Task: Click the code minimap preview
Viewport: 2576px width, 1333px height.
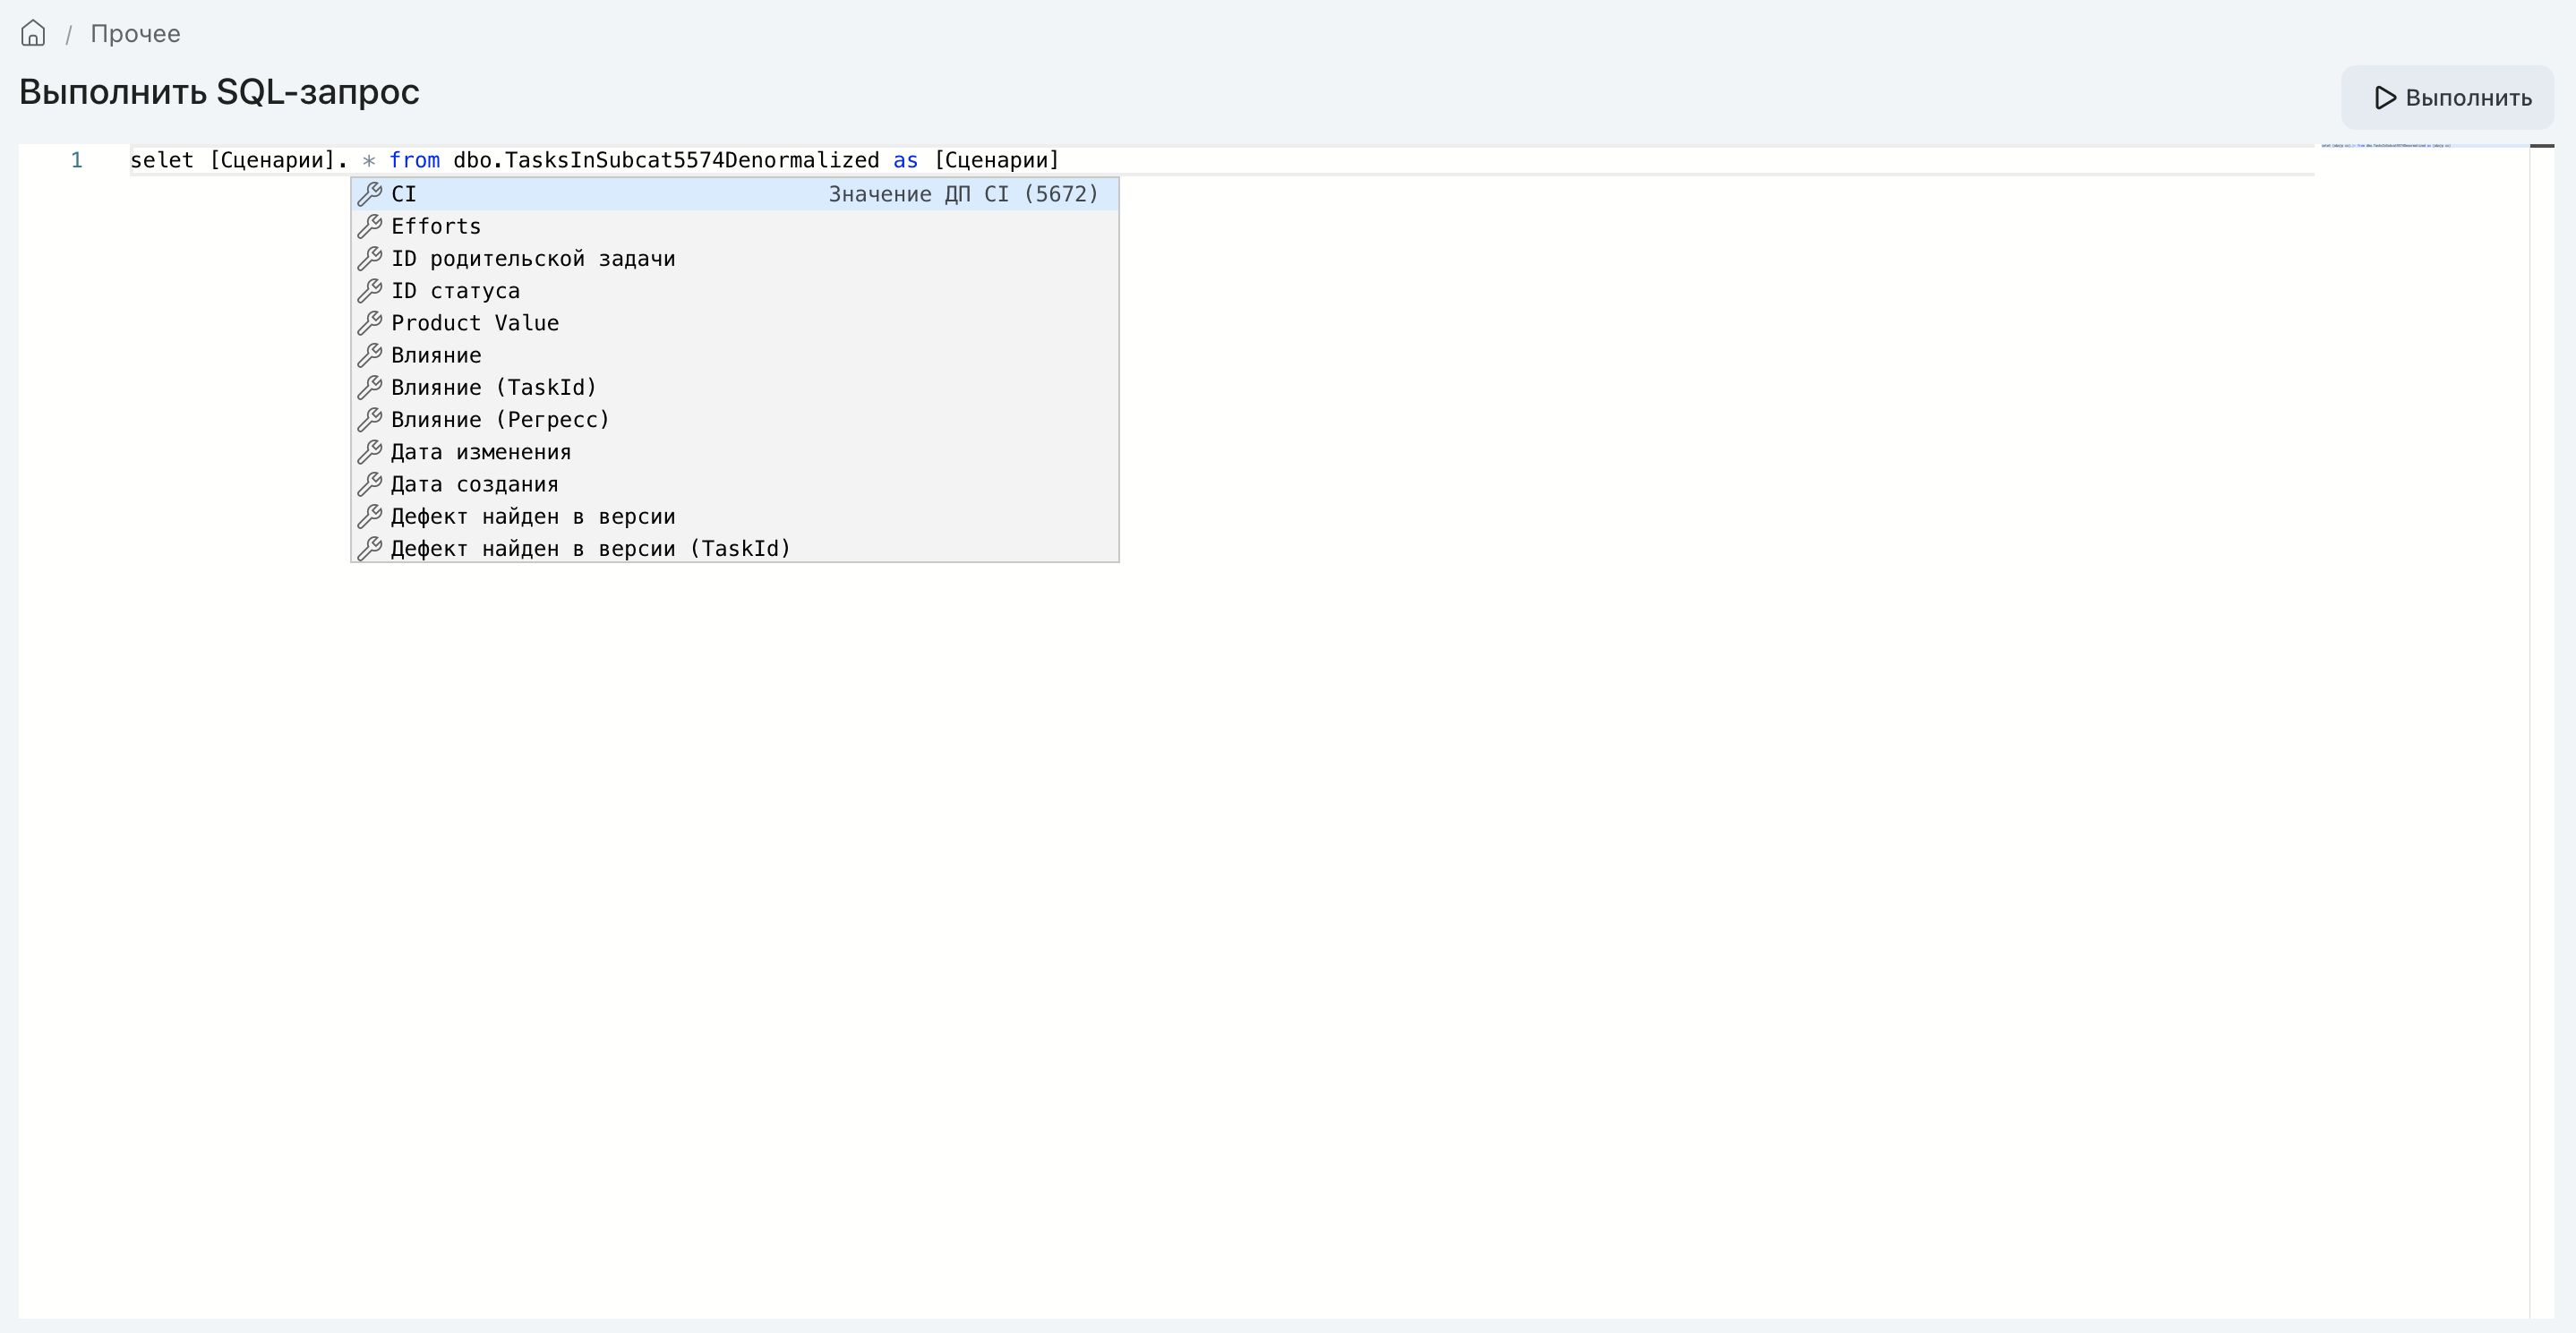Action: pos(2423,146)
